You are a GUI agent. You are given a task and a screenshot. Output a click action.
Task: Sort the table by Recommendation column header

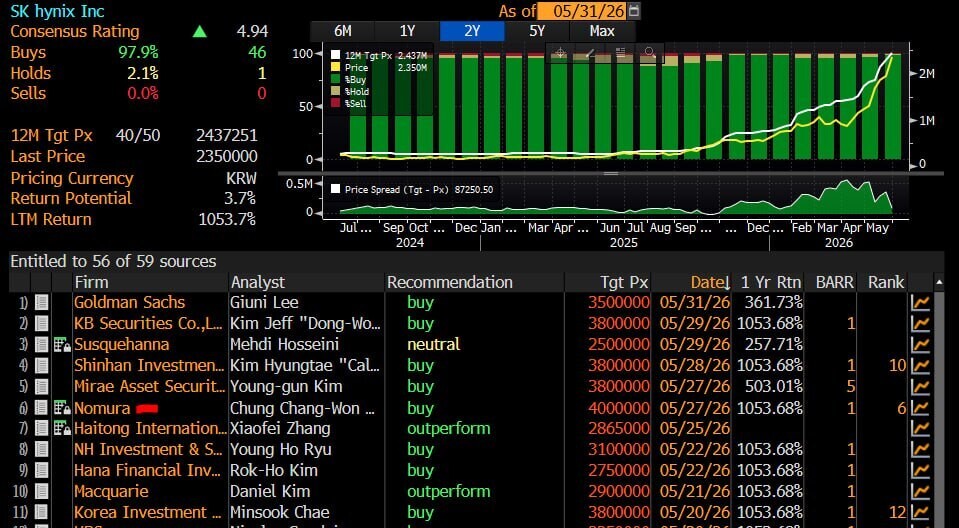point(450,282)
